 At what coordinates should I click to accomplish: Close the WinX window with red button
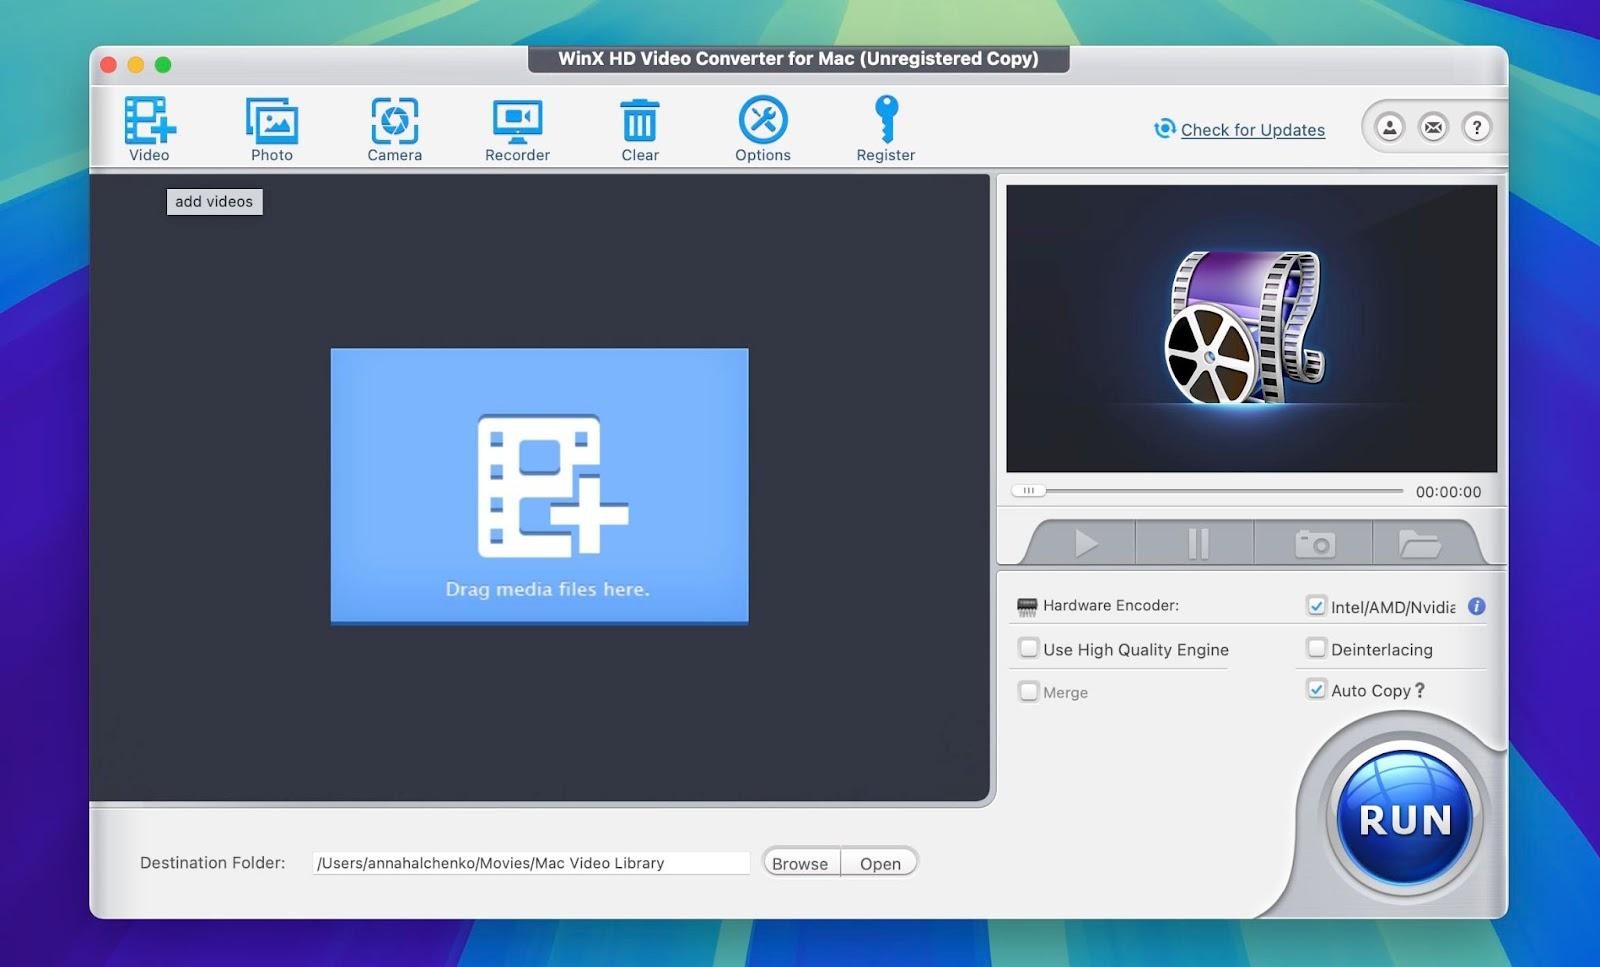[x=108, y=65]
